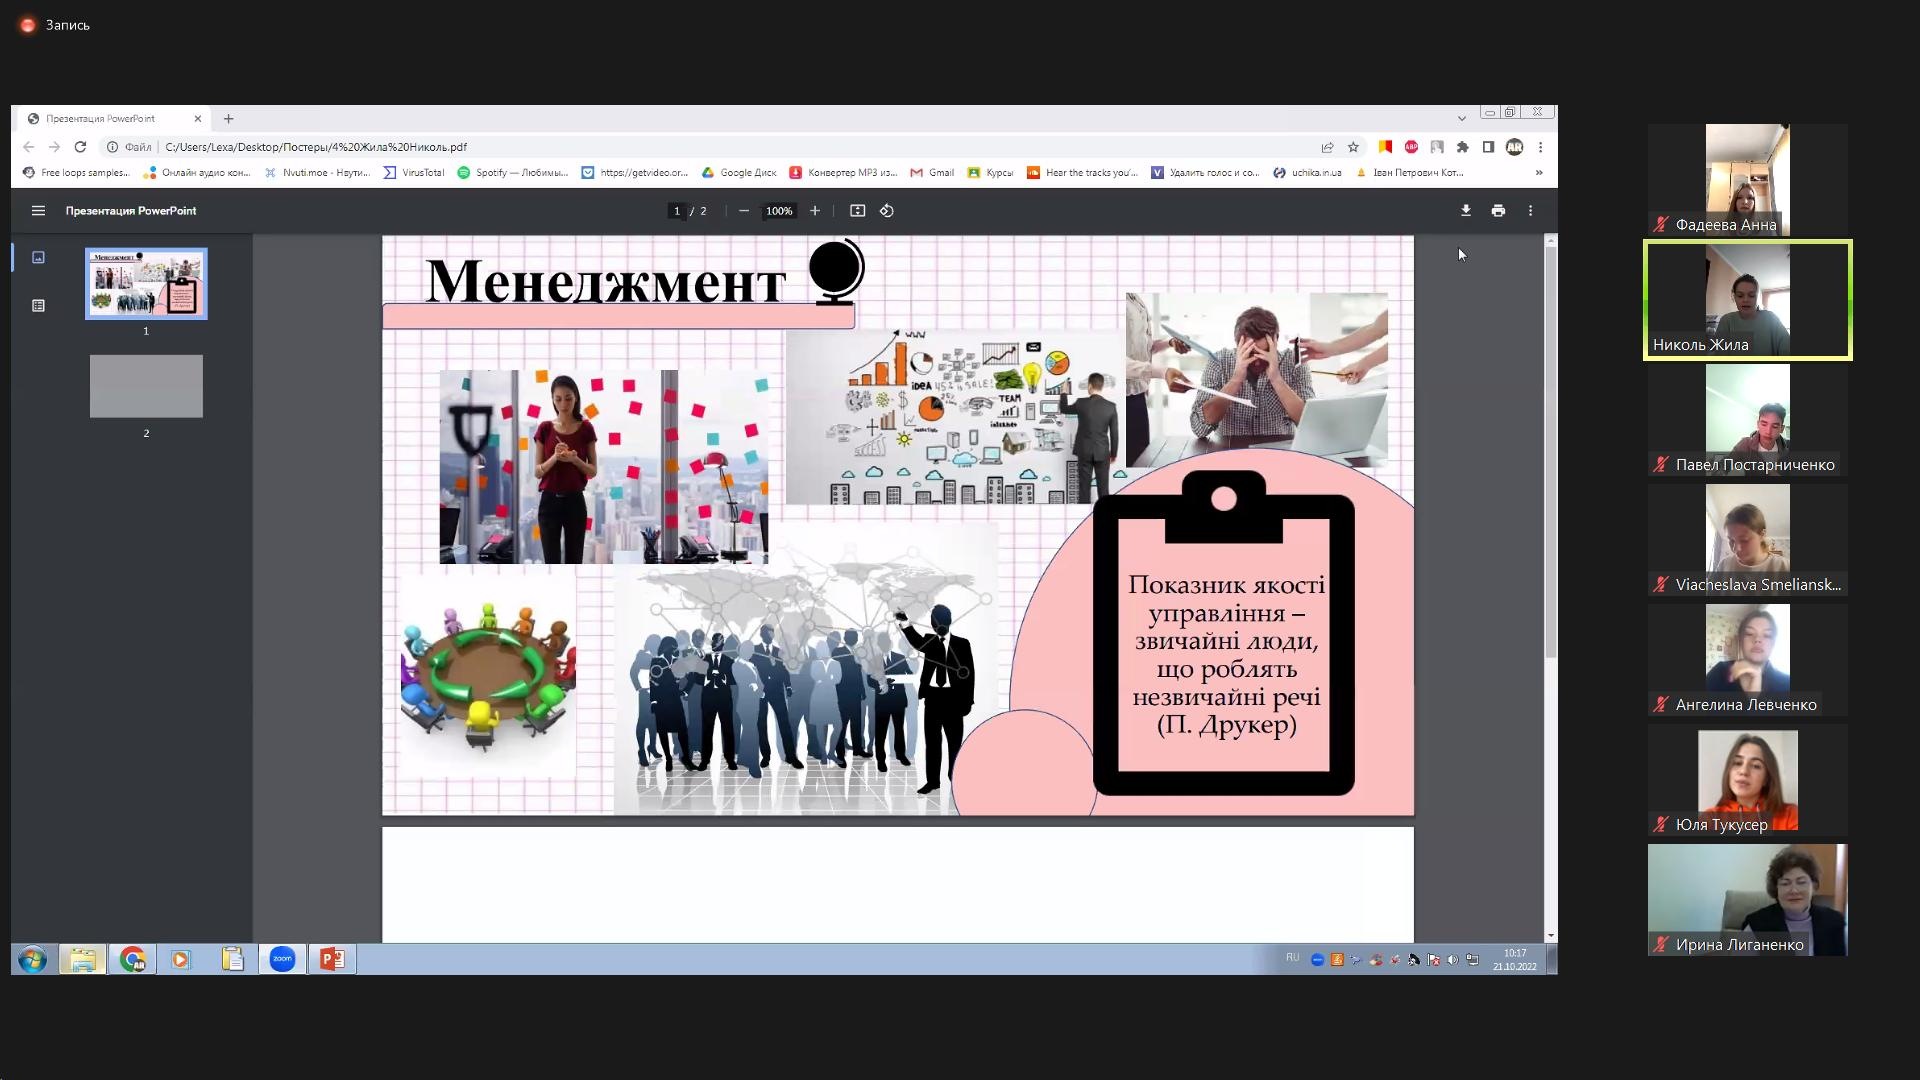Zoom in with the plus icon
Screen dimensions: 1920x1080
pyautogui.click(x=815, y=211)
